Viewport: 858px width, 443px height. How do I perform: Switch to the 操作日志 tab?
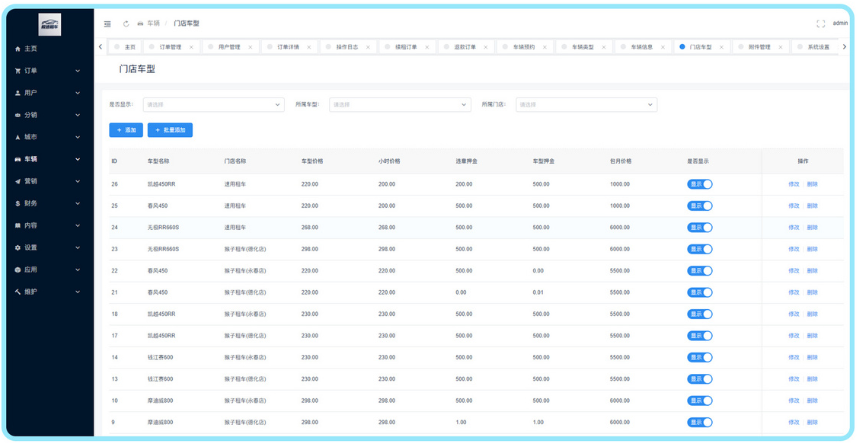coord(347,47)
